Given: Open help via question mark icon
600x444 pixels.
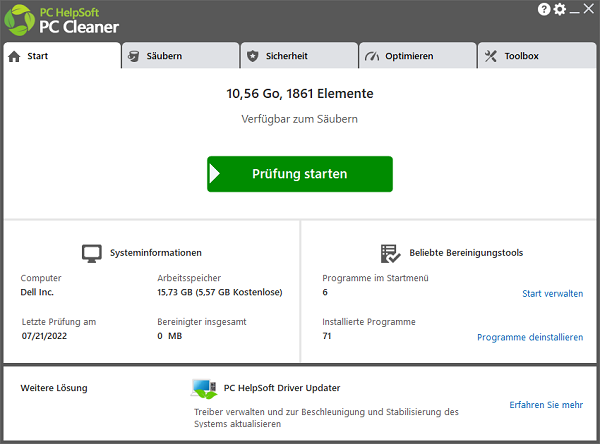Looking at the screenshot, I should tap(544, 9).
